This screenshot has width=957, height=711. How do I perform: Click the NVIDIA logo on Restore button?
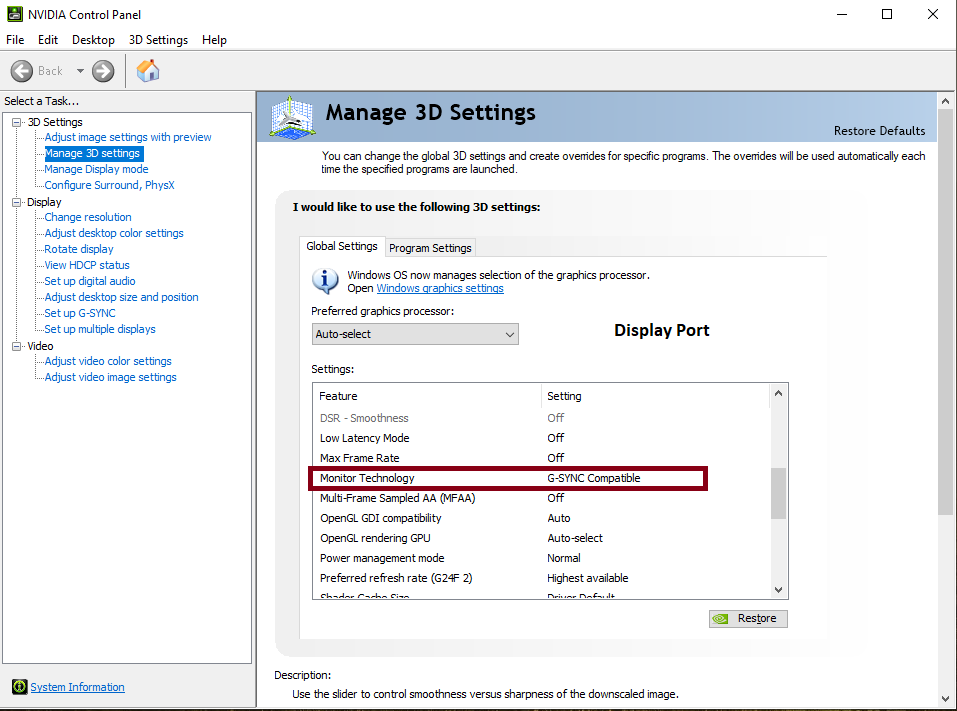722,618
